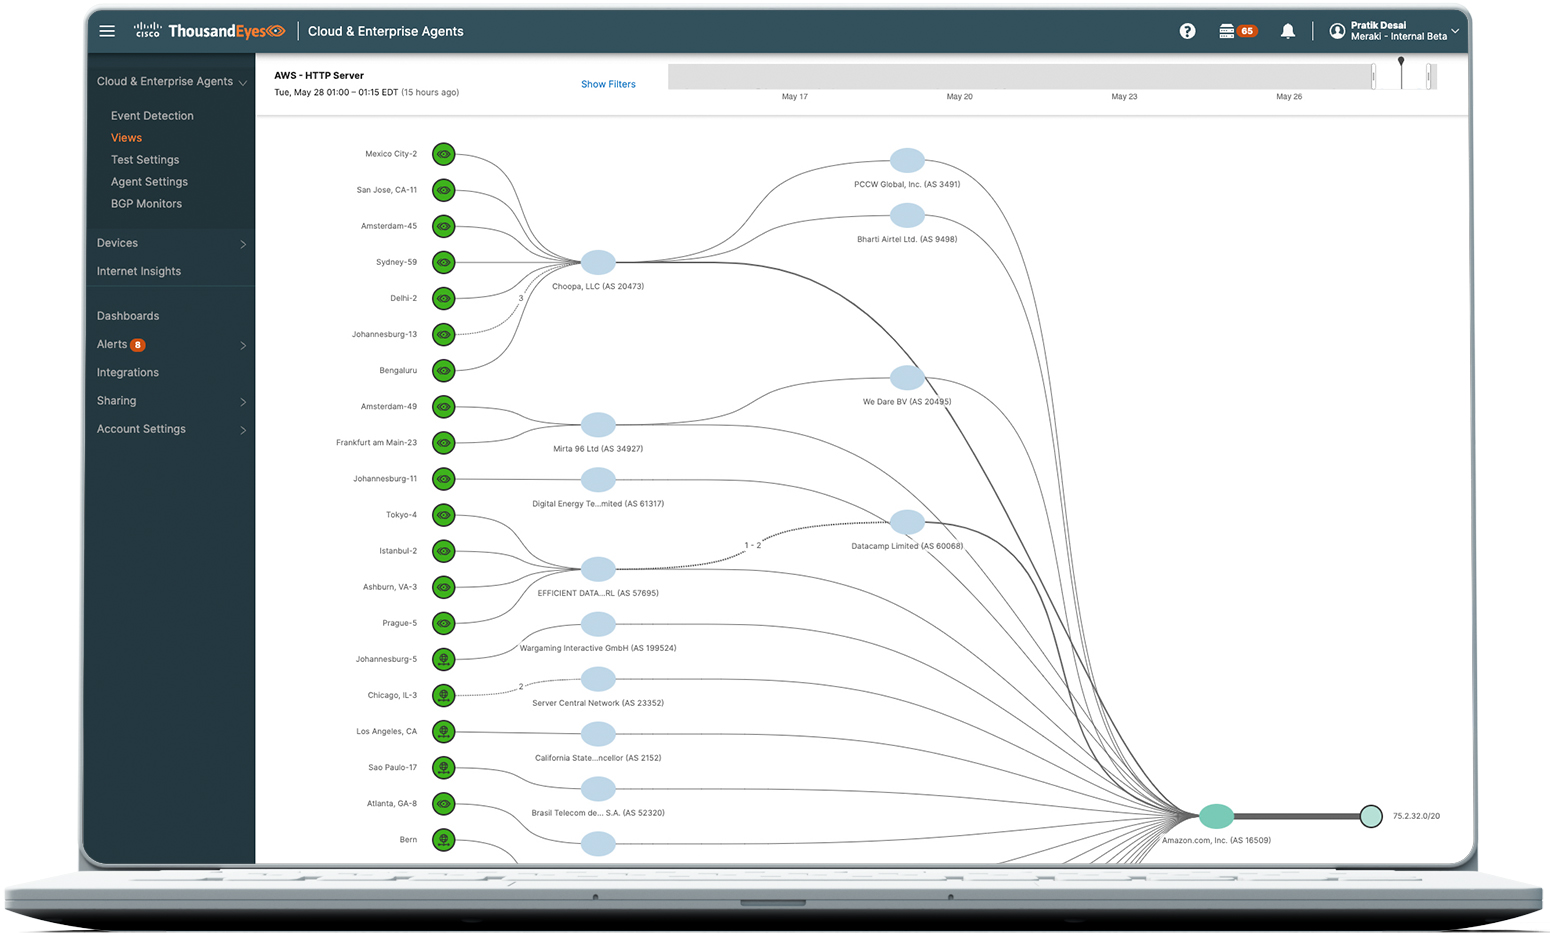The image size is (1550, 936).
Task: Select the Mexico City-2 agent marker
Action: tap(443, 154)
